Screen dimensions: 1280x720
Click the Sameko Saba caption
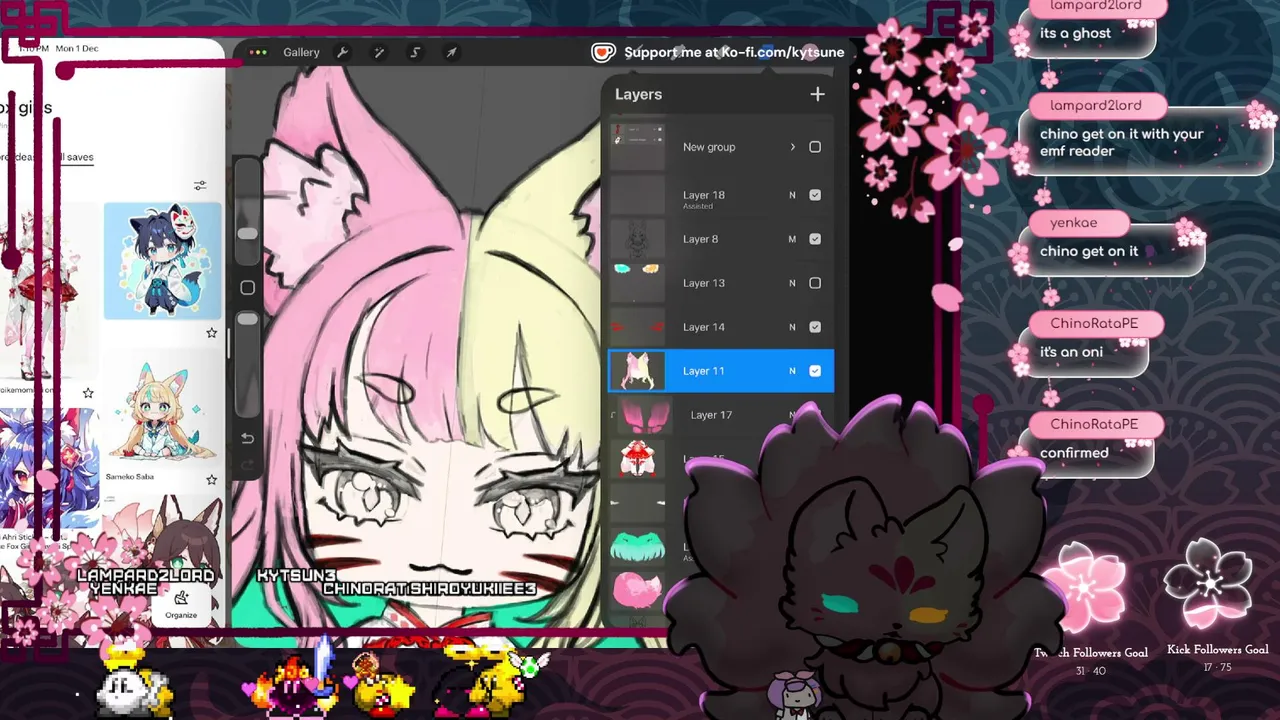(x=130, y=477)
